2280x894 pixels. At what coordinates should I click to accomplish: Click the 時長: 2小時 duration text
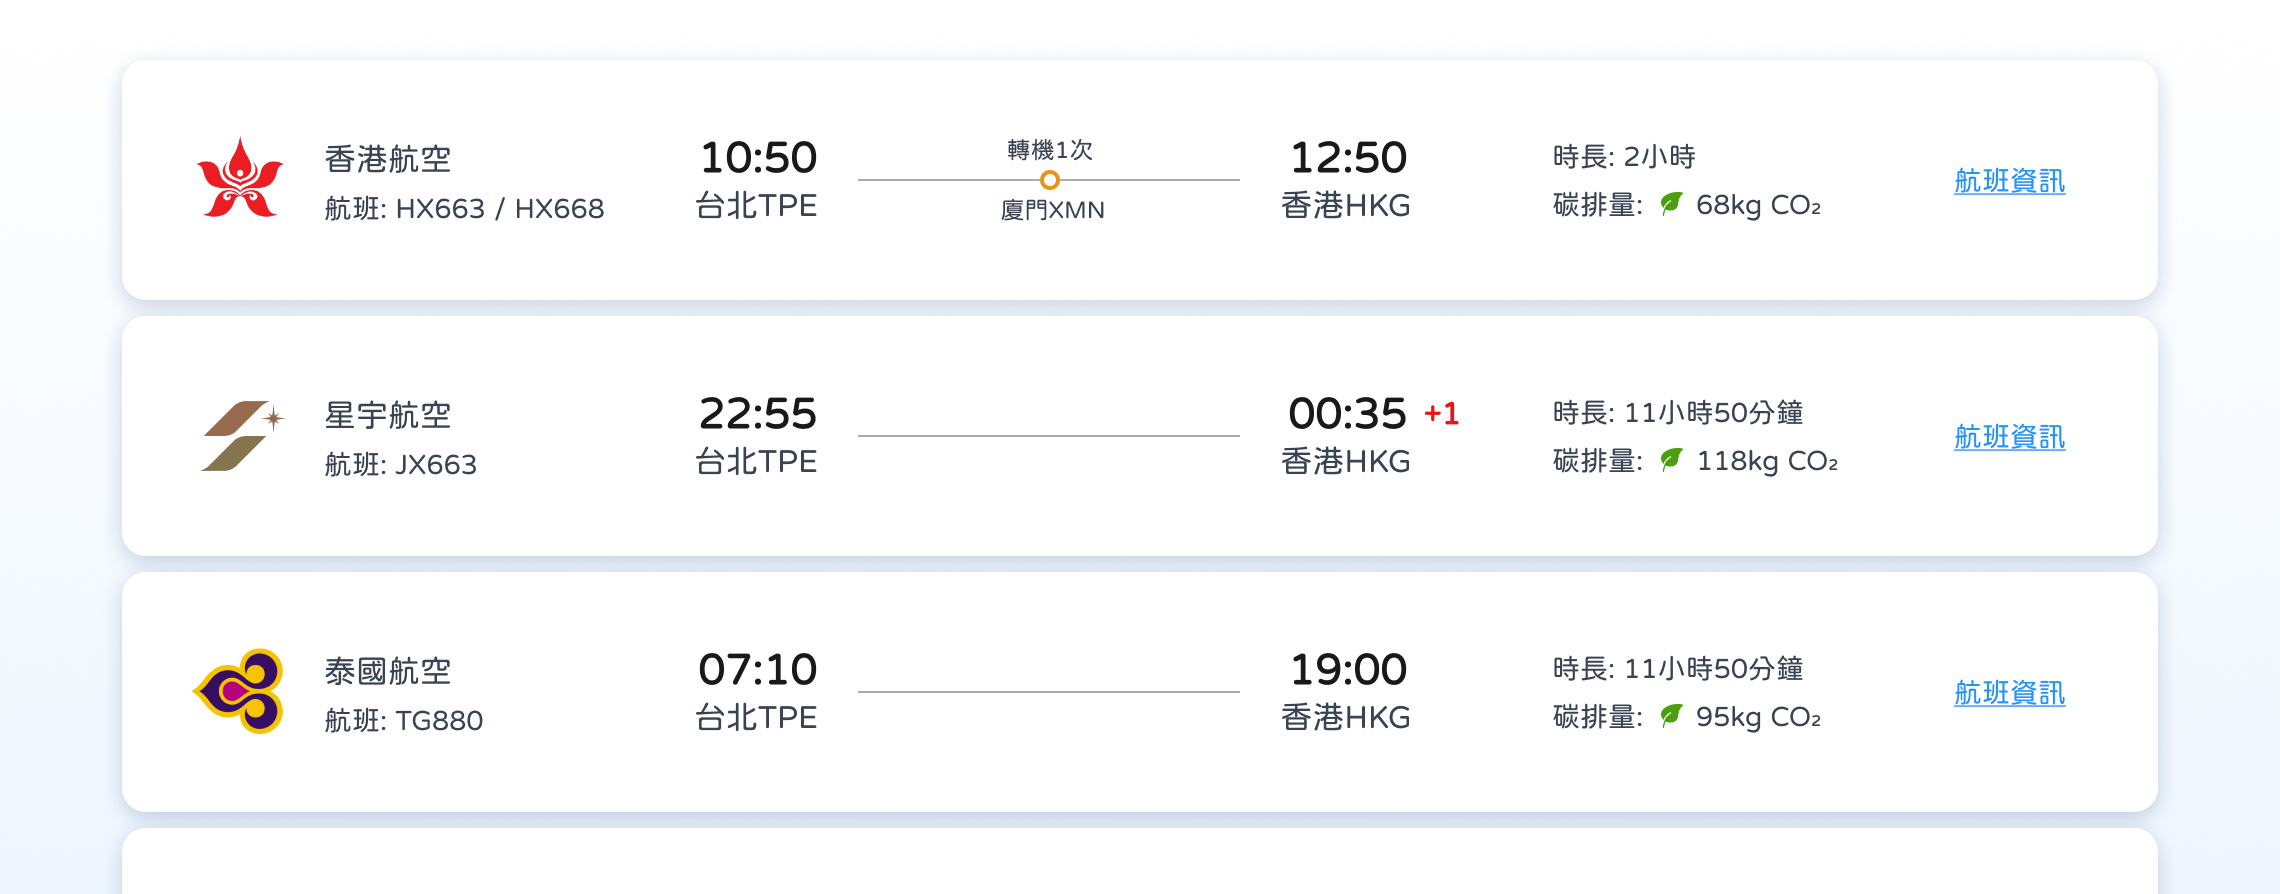(1624, 157)
